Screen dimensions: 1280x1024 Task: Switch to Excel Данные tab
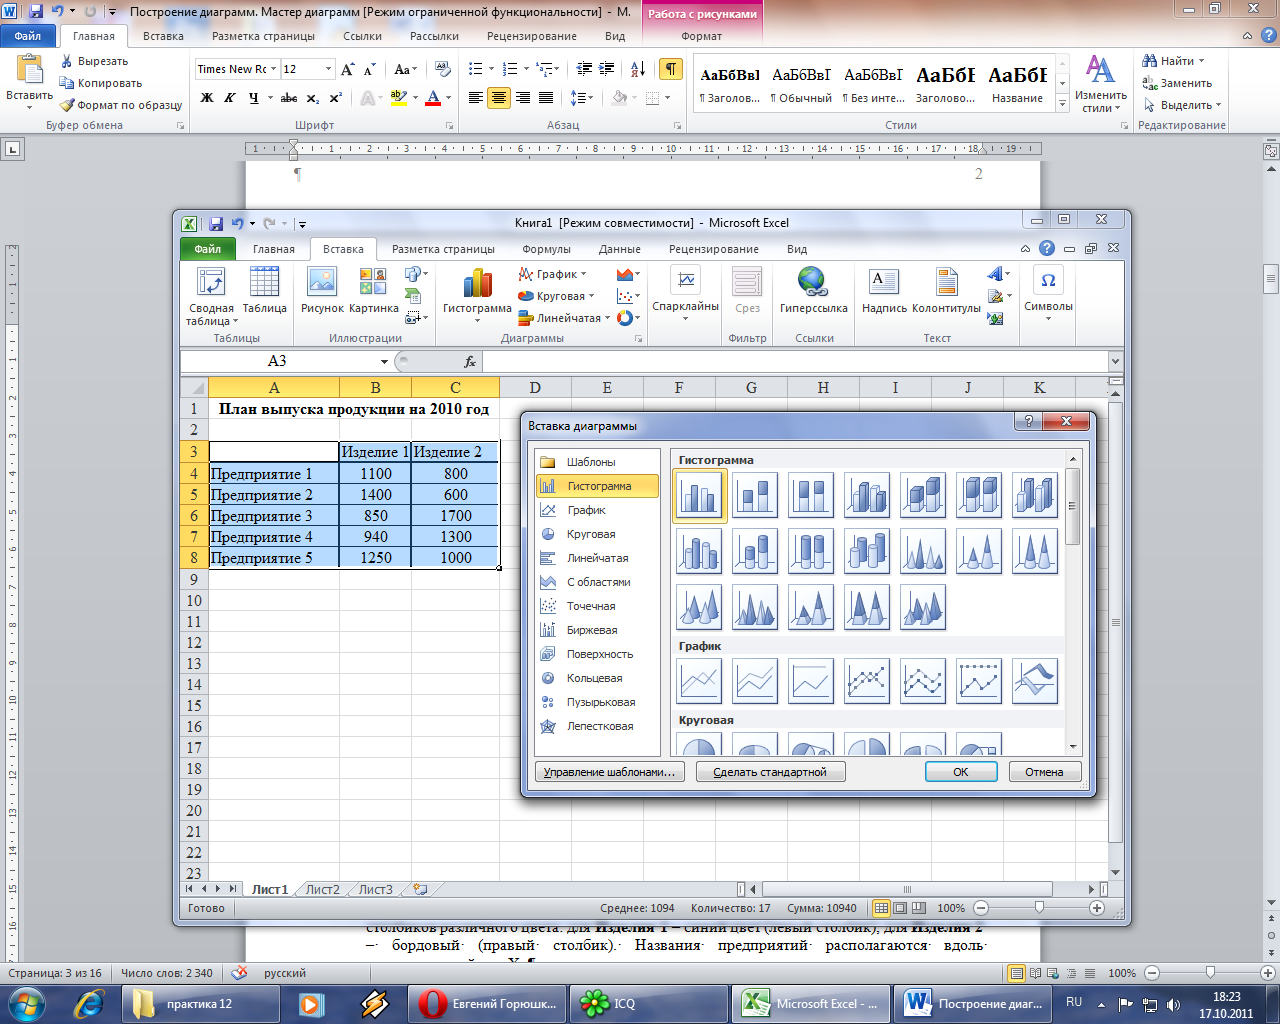coord(620,249)
